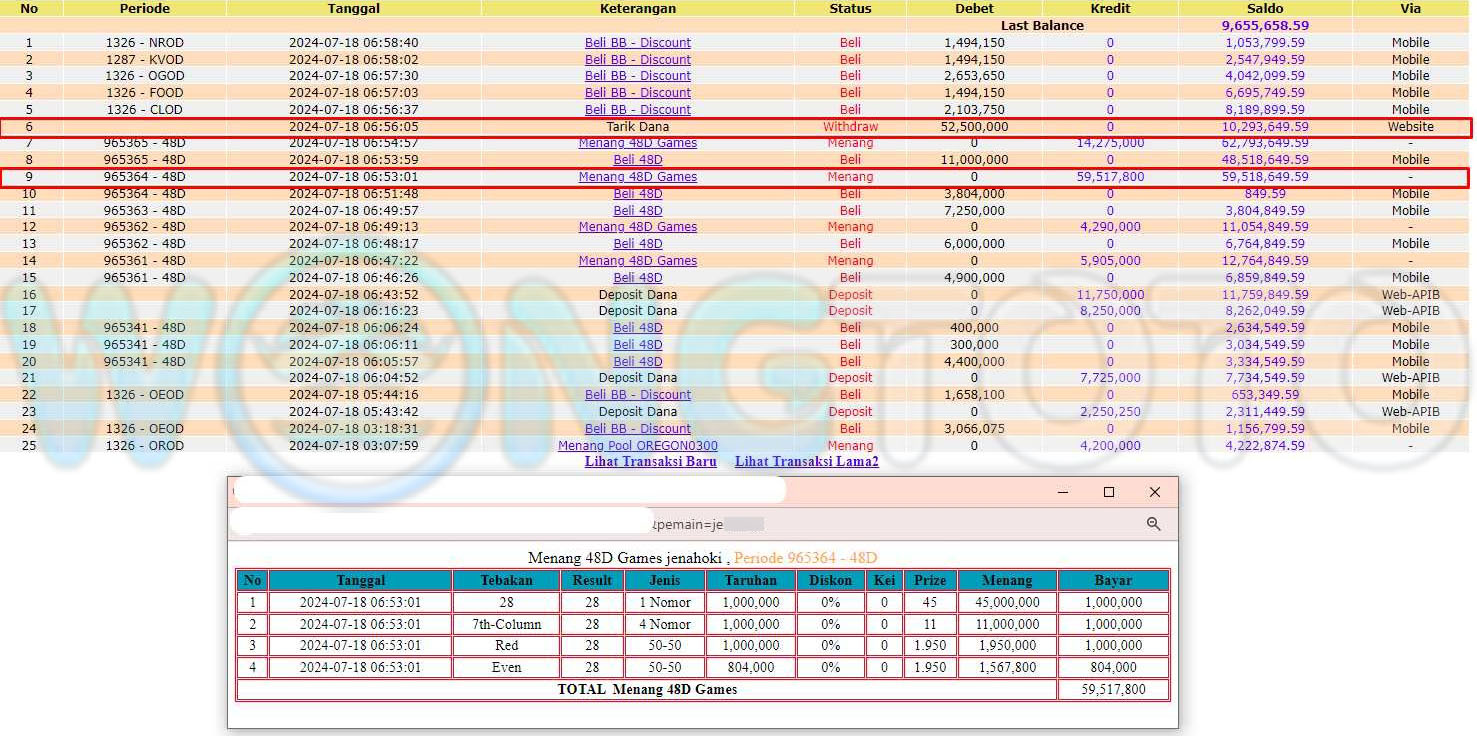Open Menang Pool OREGON0300 link

tap(637, 446)
